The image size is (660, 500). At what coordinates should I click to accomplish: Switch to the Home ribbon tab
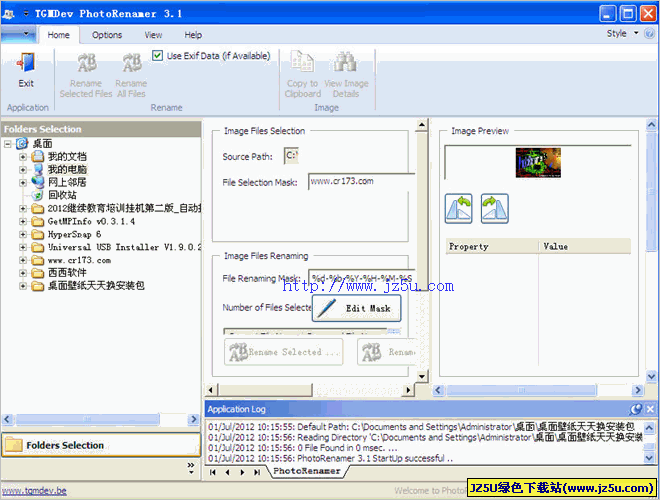click(x=59, y=35)
